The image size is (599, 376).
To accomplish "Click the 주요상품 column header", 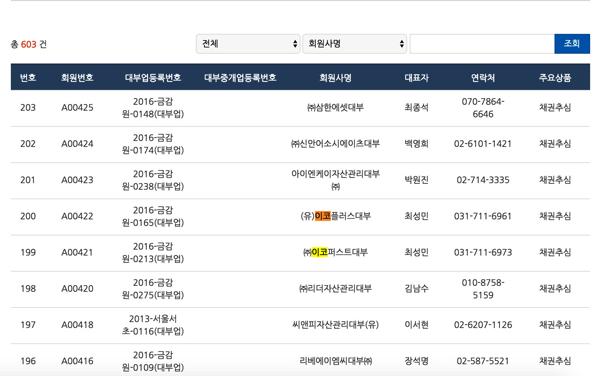I will [x=555, y=78].
